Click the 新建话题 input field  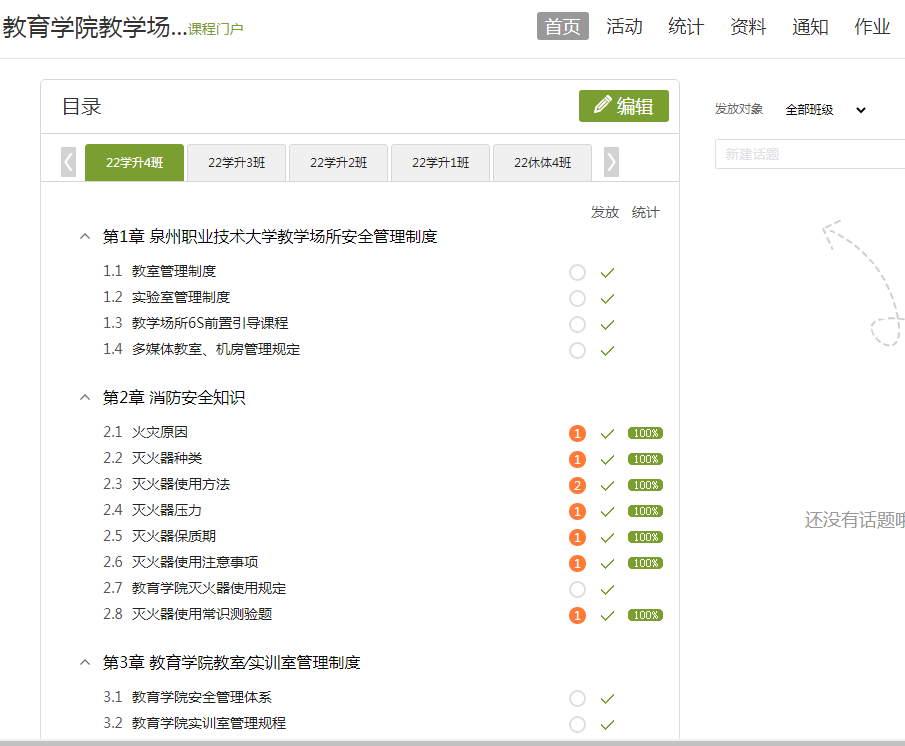tap(810, 154)
